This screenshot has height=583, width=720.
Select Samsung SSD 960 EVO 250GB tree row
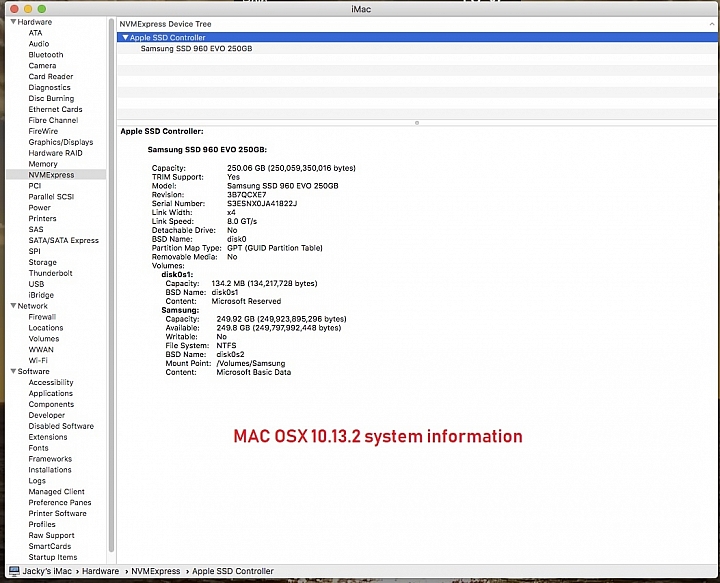point(417,48)
